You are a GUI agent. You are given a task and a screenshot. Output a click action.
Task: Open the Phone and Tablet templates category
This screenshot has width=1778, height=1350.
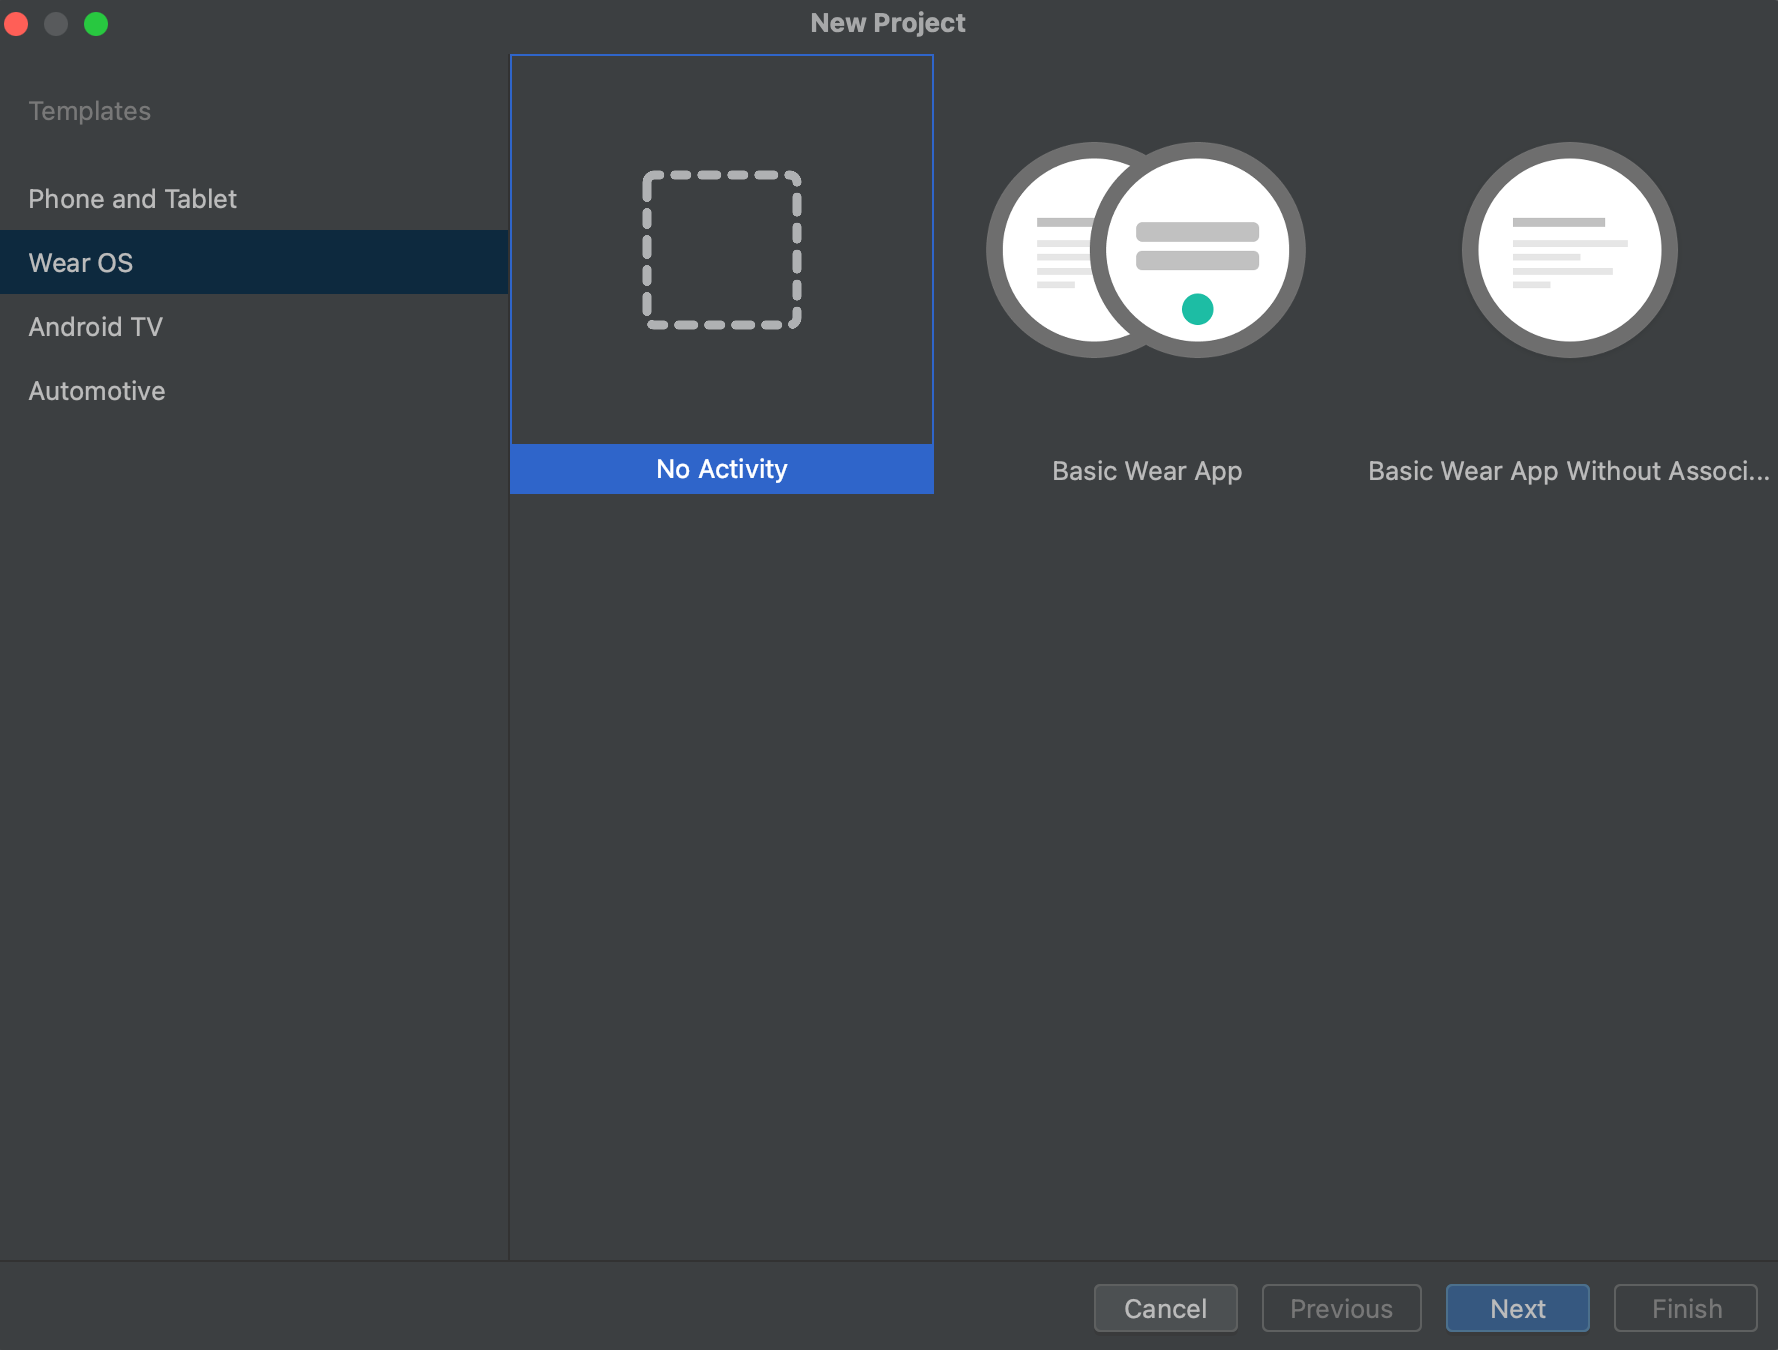(254, 198)
